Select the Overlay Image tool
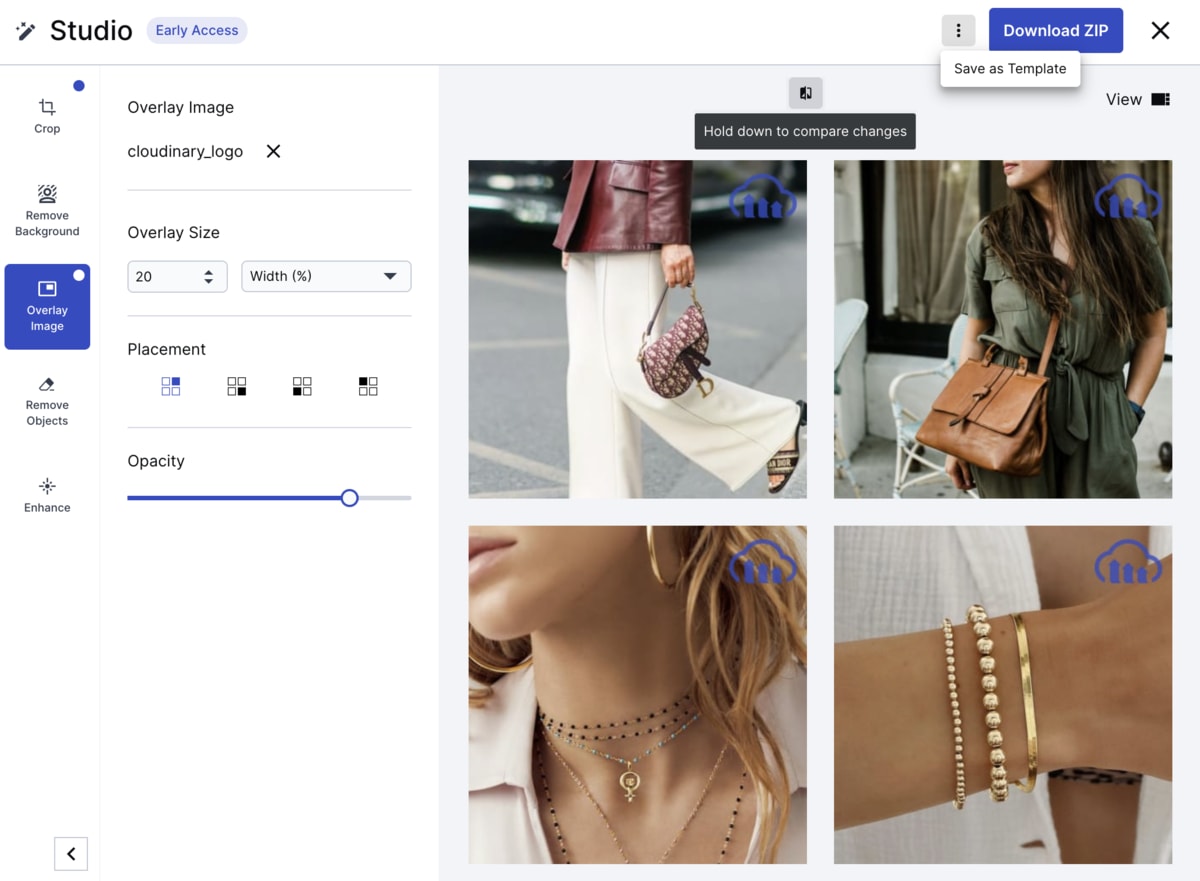The height and width of the screenshot is (881, 1200). coord(47,306)
